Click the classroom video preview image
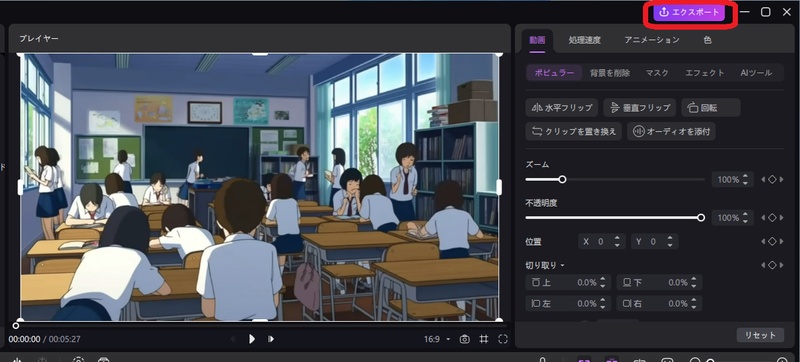 [x=259, y=187]
